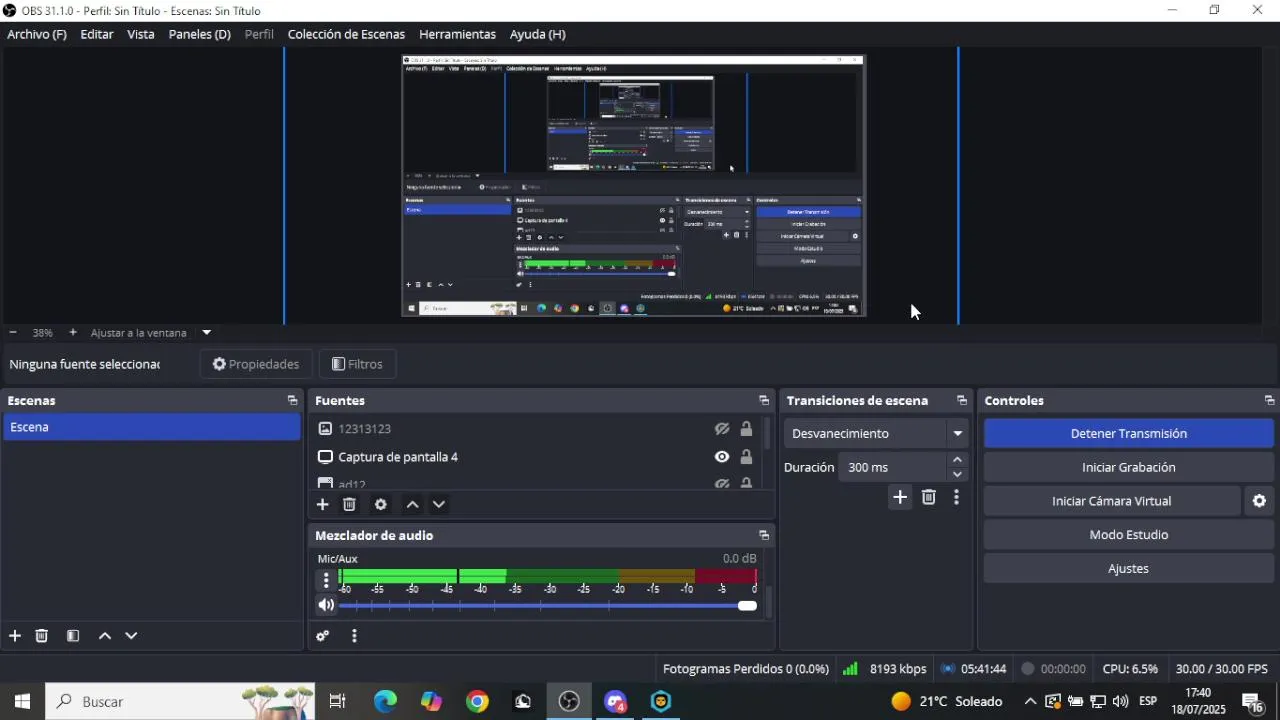The image size is (1280, 720).
Task: Click Iniciar Grabación button
Action: pos(1129,467)
